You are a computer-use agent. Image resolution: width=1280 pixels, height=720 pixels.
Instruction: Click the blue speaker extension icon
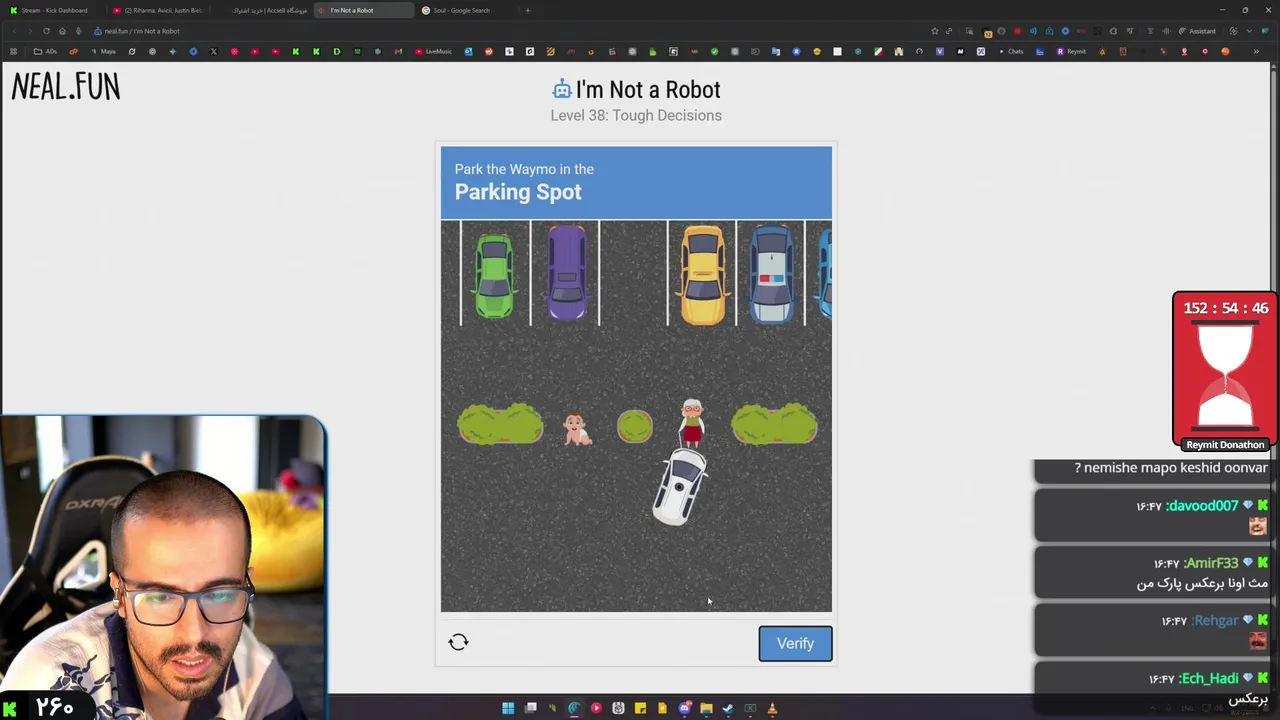click(x=1033, y=31)
